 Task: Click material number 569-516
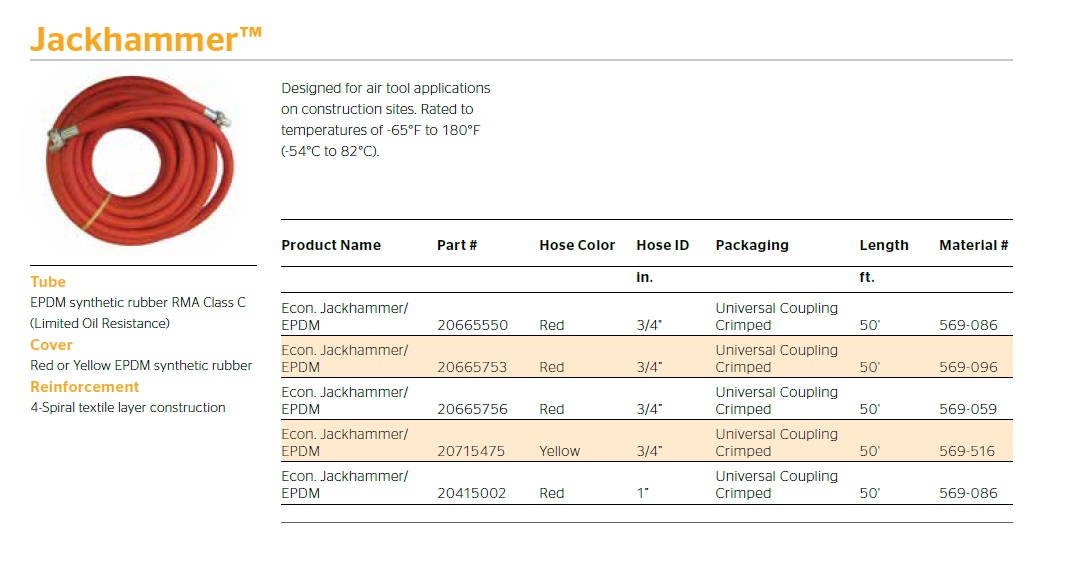click(968, 451)
